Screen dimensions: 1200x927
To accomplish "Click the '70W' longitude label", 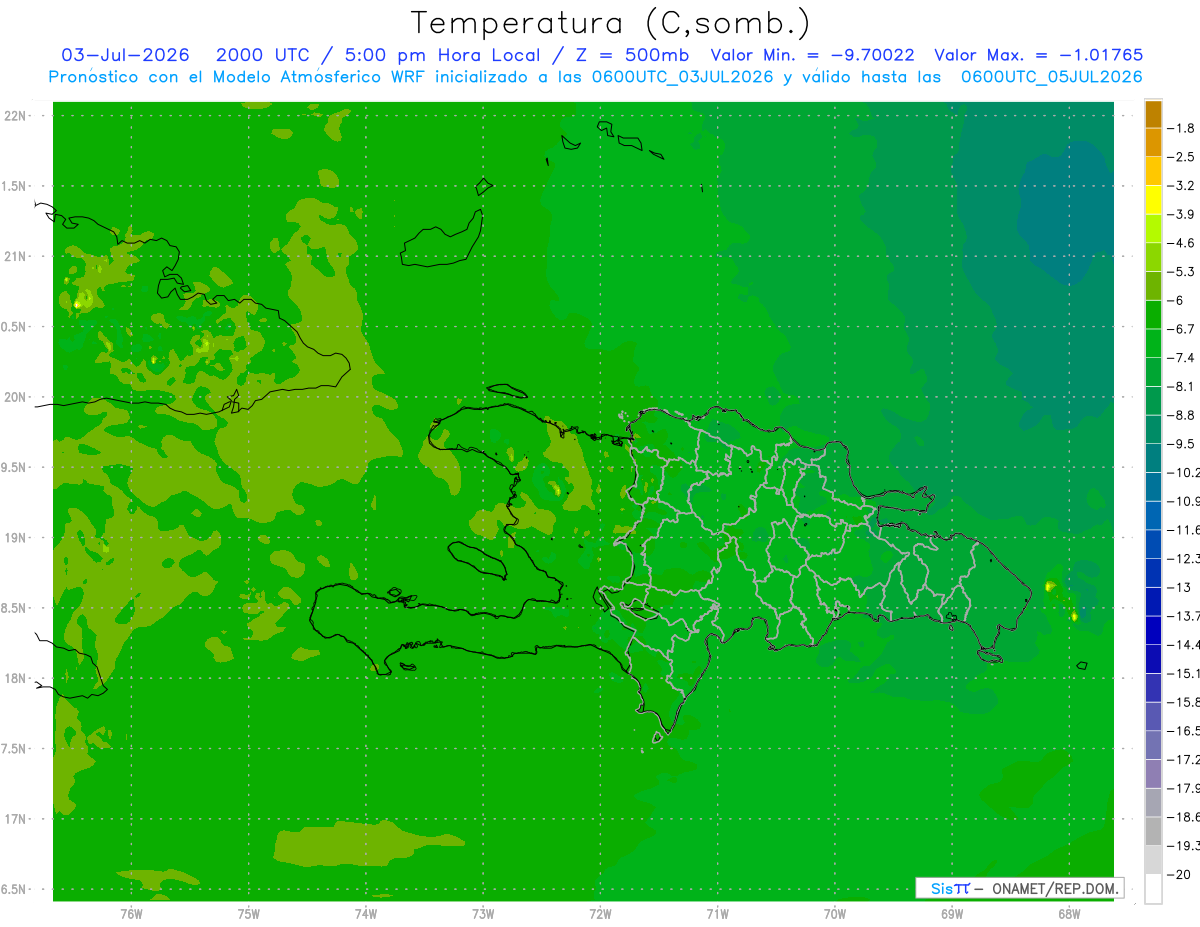I will pyautogui.click(x=835, y=914).
